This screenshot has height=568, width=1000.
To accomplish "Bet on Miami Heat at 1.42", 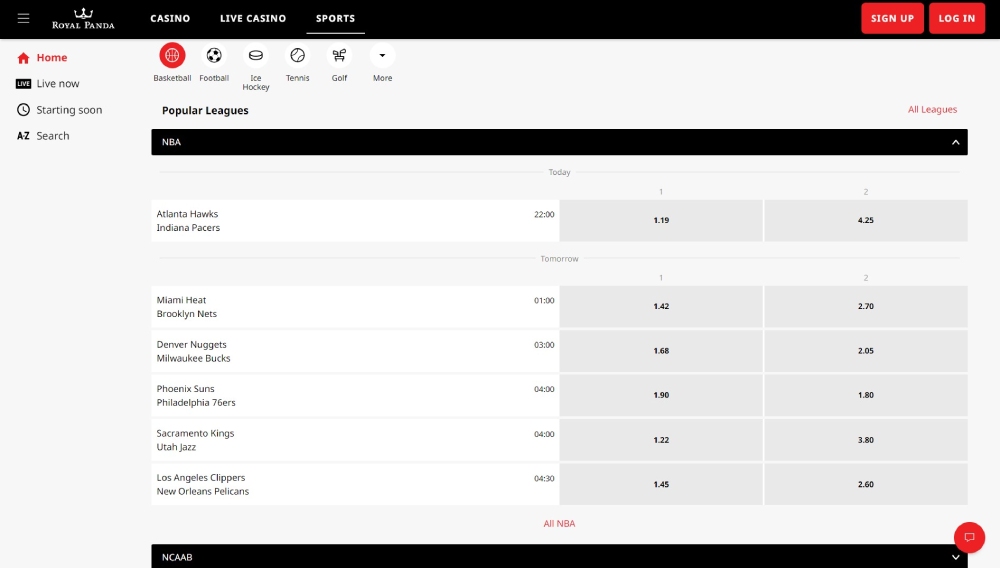I will point(661,307).
